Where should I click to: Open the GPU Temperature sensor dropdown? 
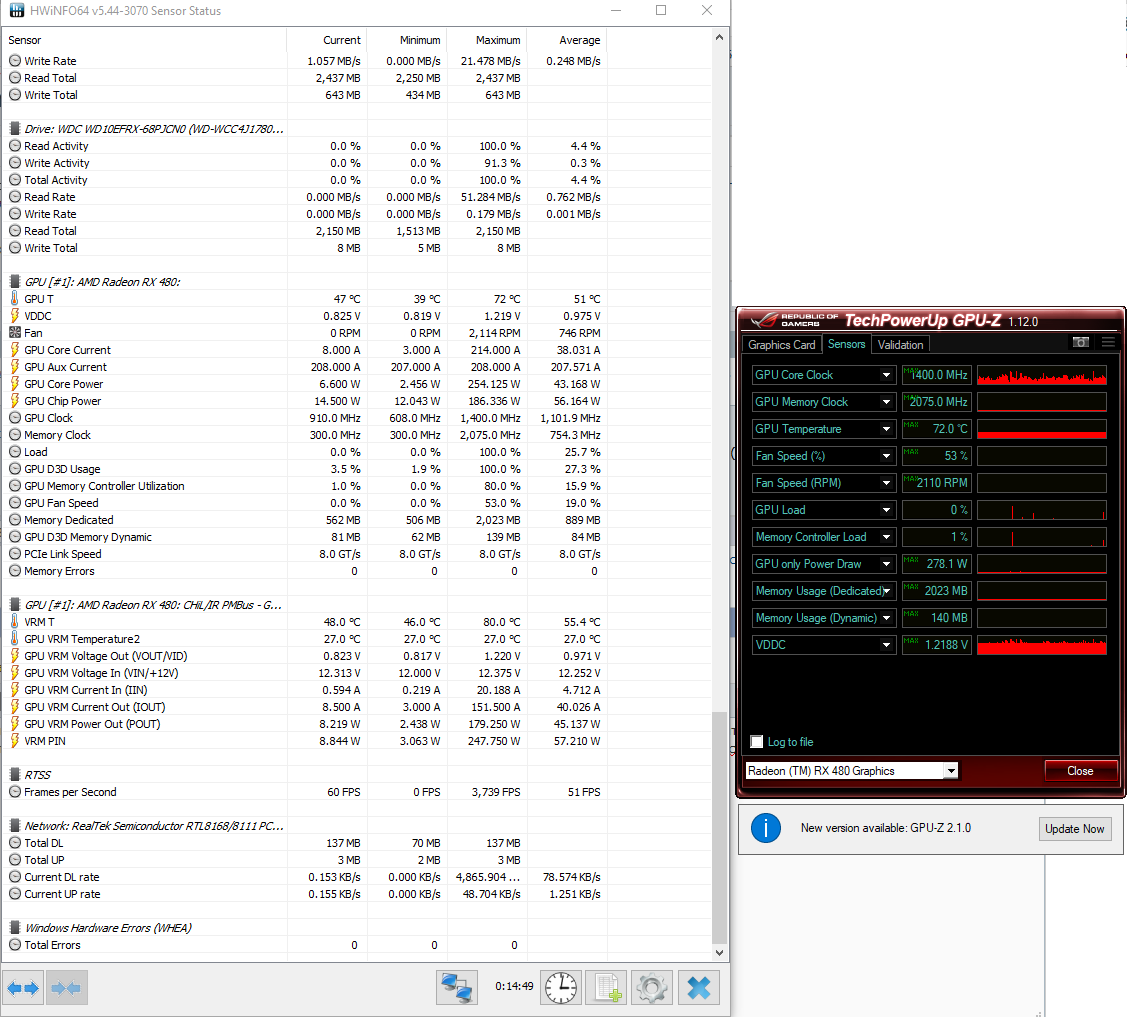[886, 429]
